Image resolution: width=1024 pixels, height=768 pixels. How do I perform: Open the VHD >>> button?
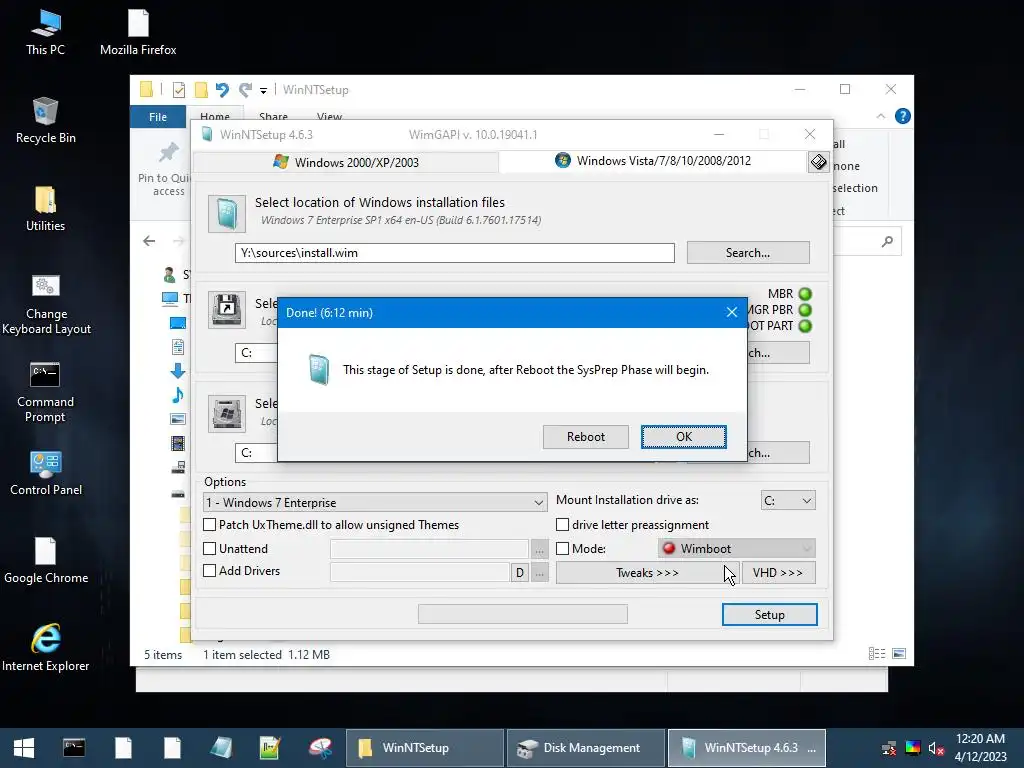778,573
